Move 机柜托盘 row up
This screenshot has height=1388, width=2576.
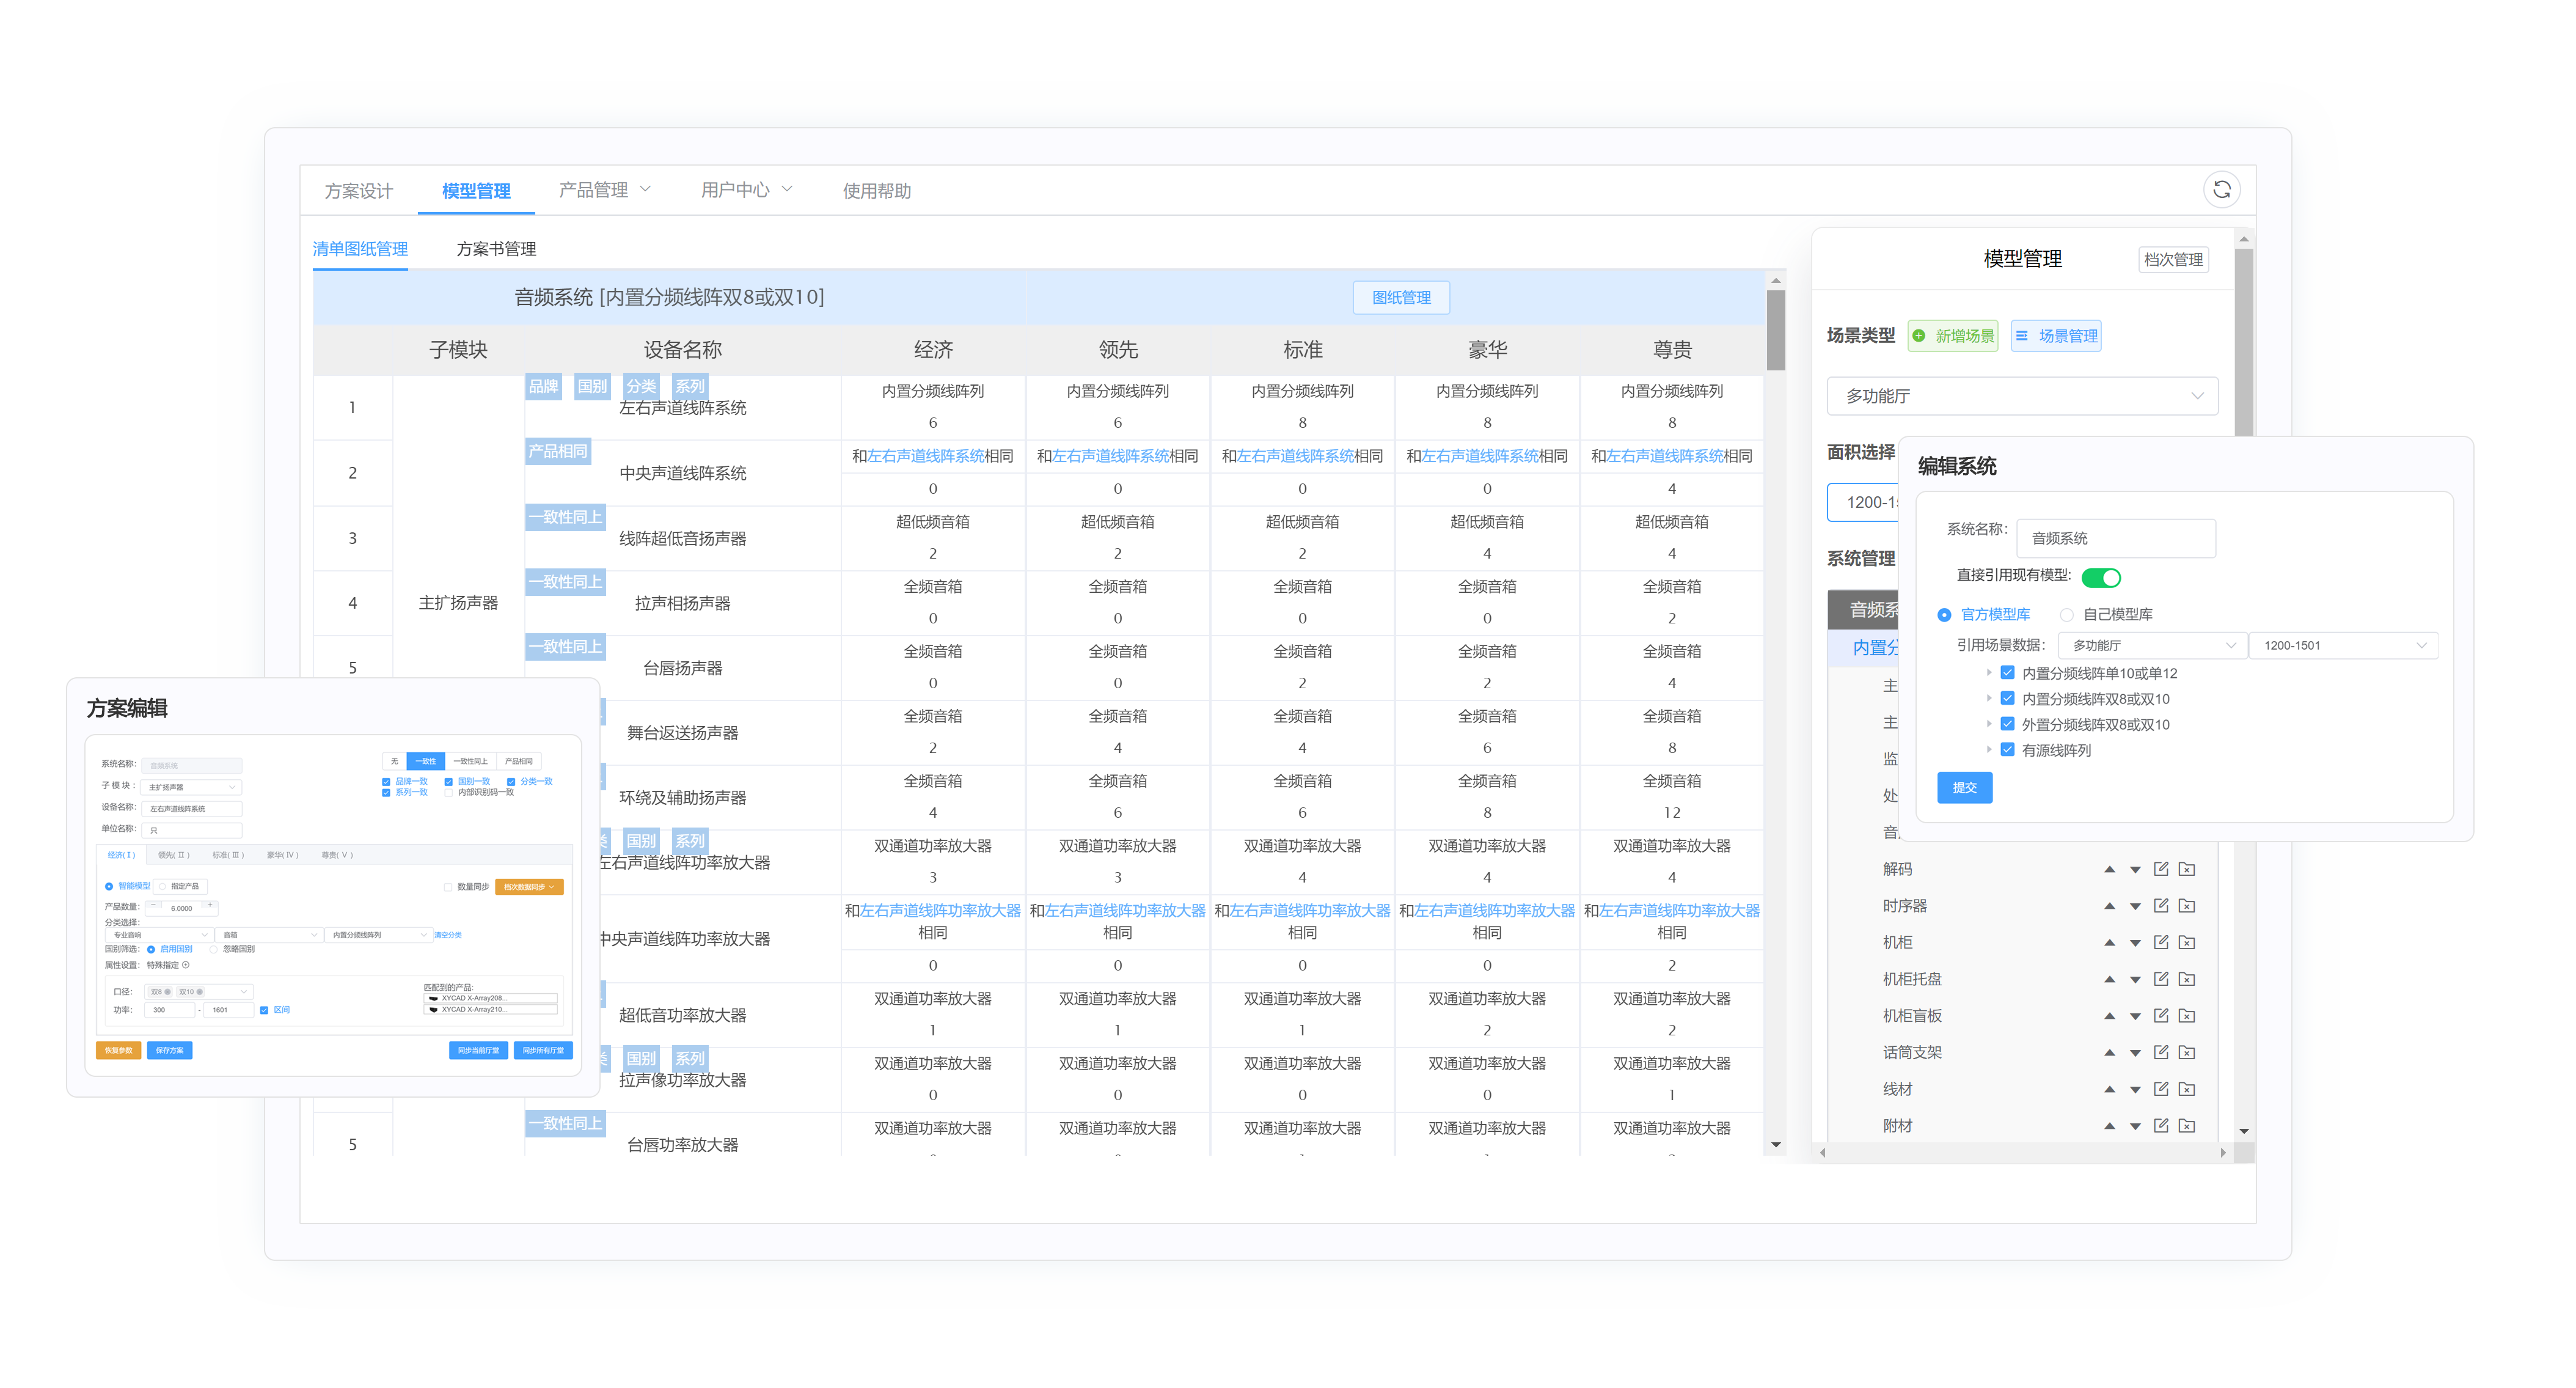pos(2109,979)
